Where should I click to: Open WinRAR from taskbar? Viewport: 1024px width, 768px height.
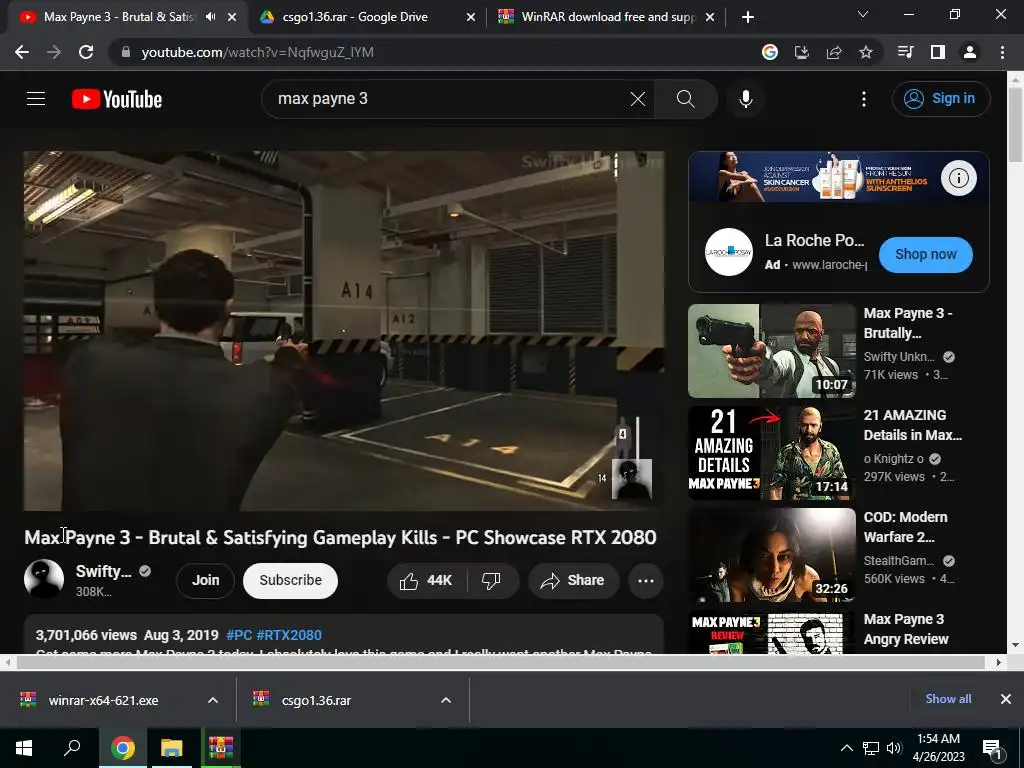tap(221, 748)
